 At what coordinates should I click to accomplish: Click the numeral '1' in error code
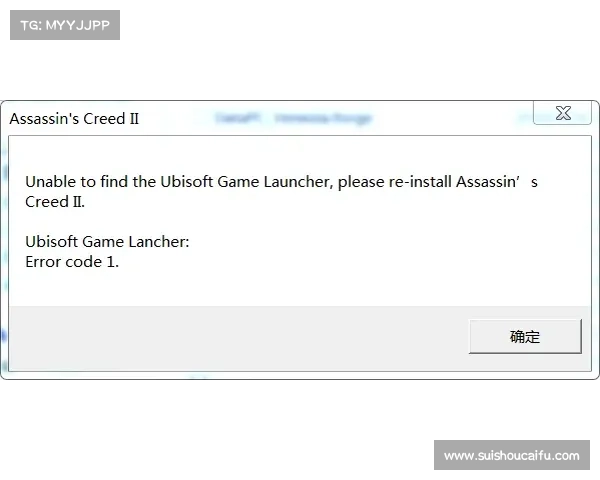[x=111, y=262]
